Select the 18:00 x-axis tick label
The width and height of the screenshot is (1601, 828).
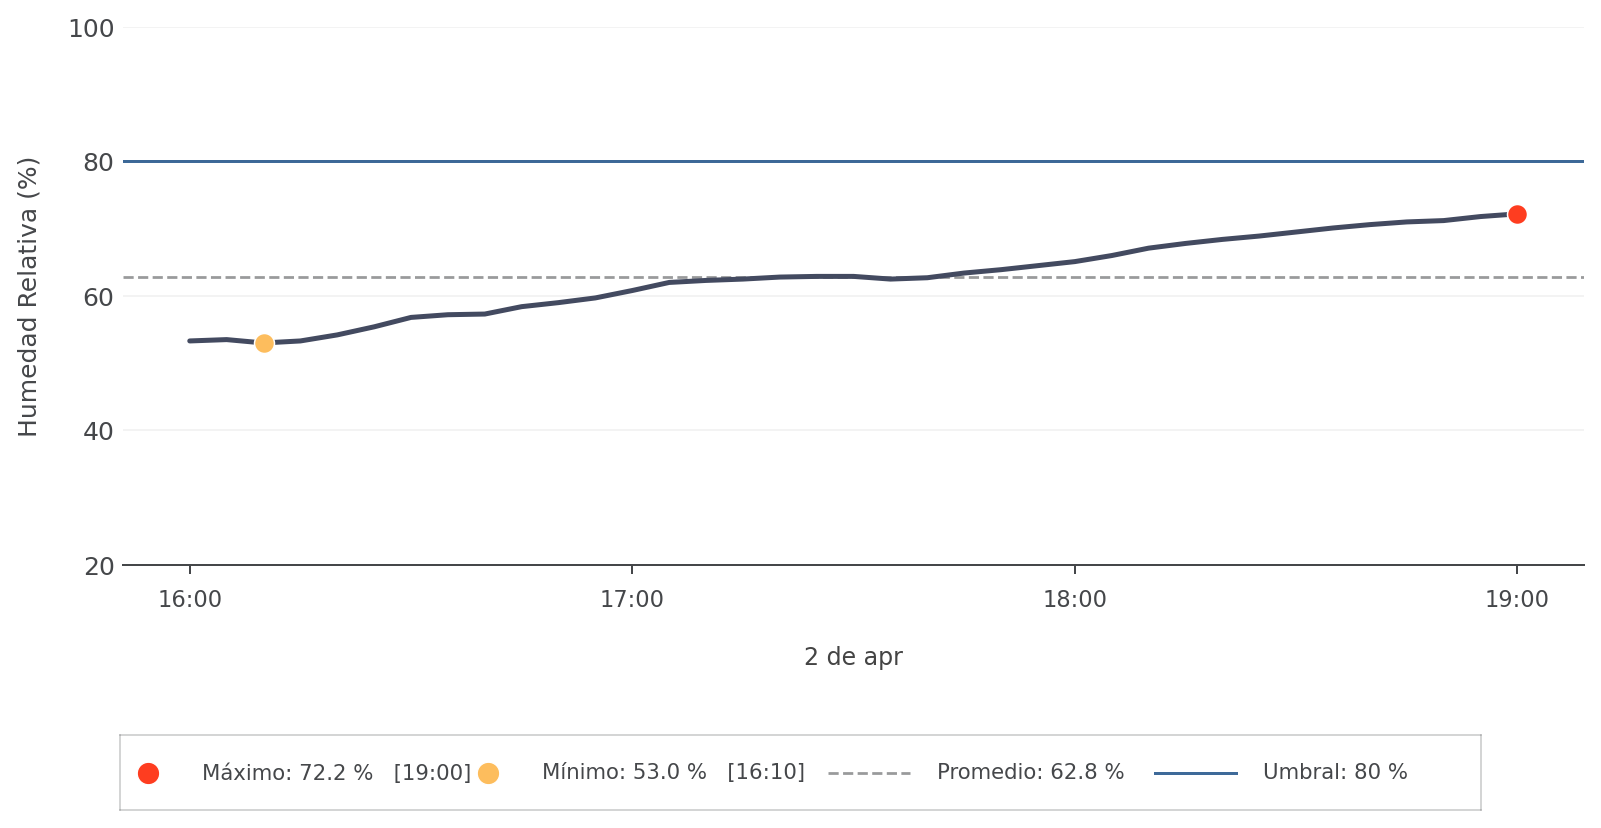tap(1075, 600)
